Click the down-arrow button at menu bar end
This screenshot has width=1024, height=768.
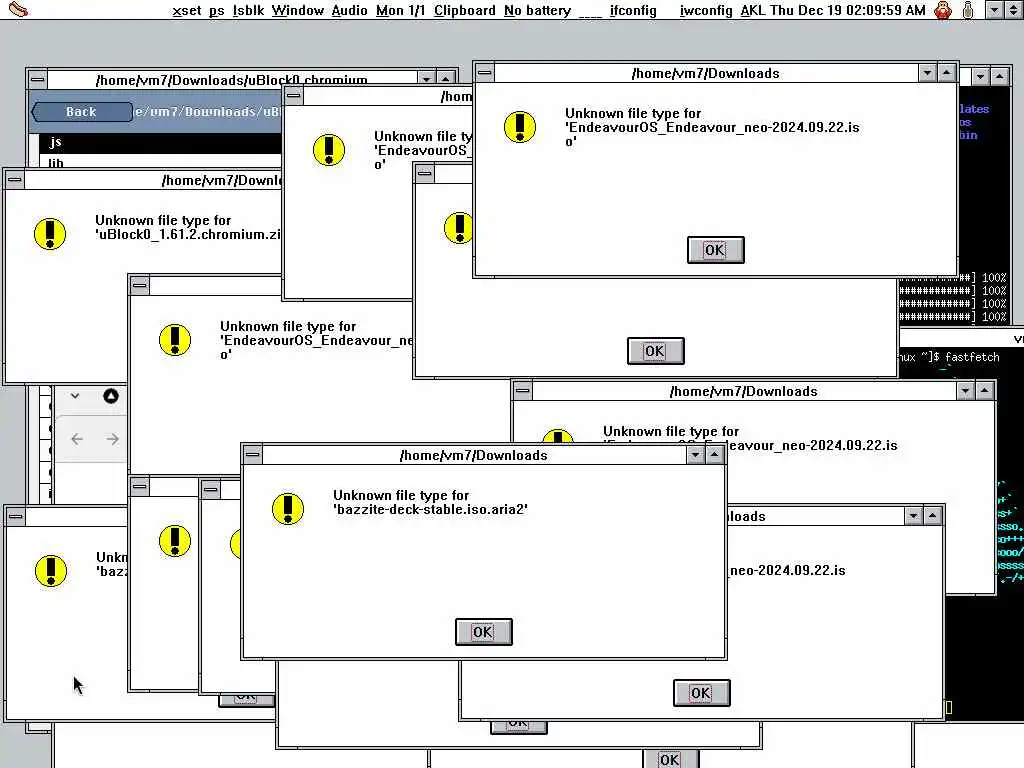tap(994, 10)
